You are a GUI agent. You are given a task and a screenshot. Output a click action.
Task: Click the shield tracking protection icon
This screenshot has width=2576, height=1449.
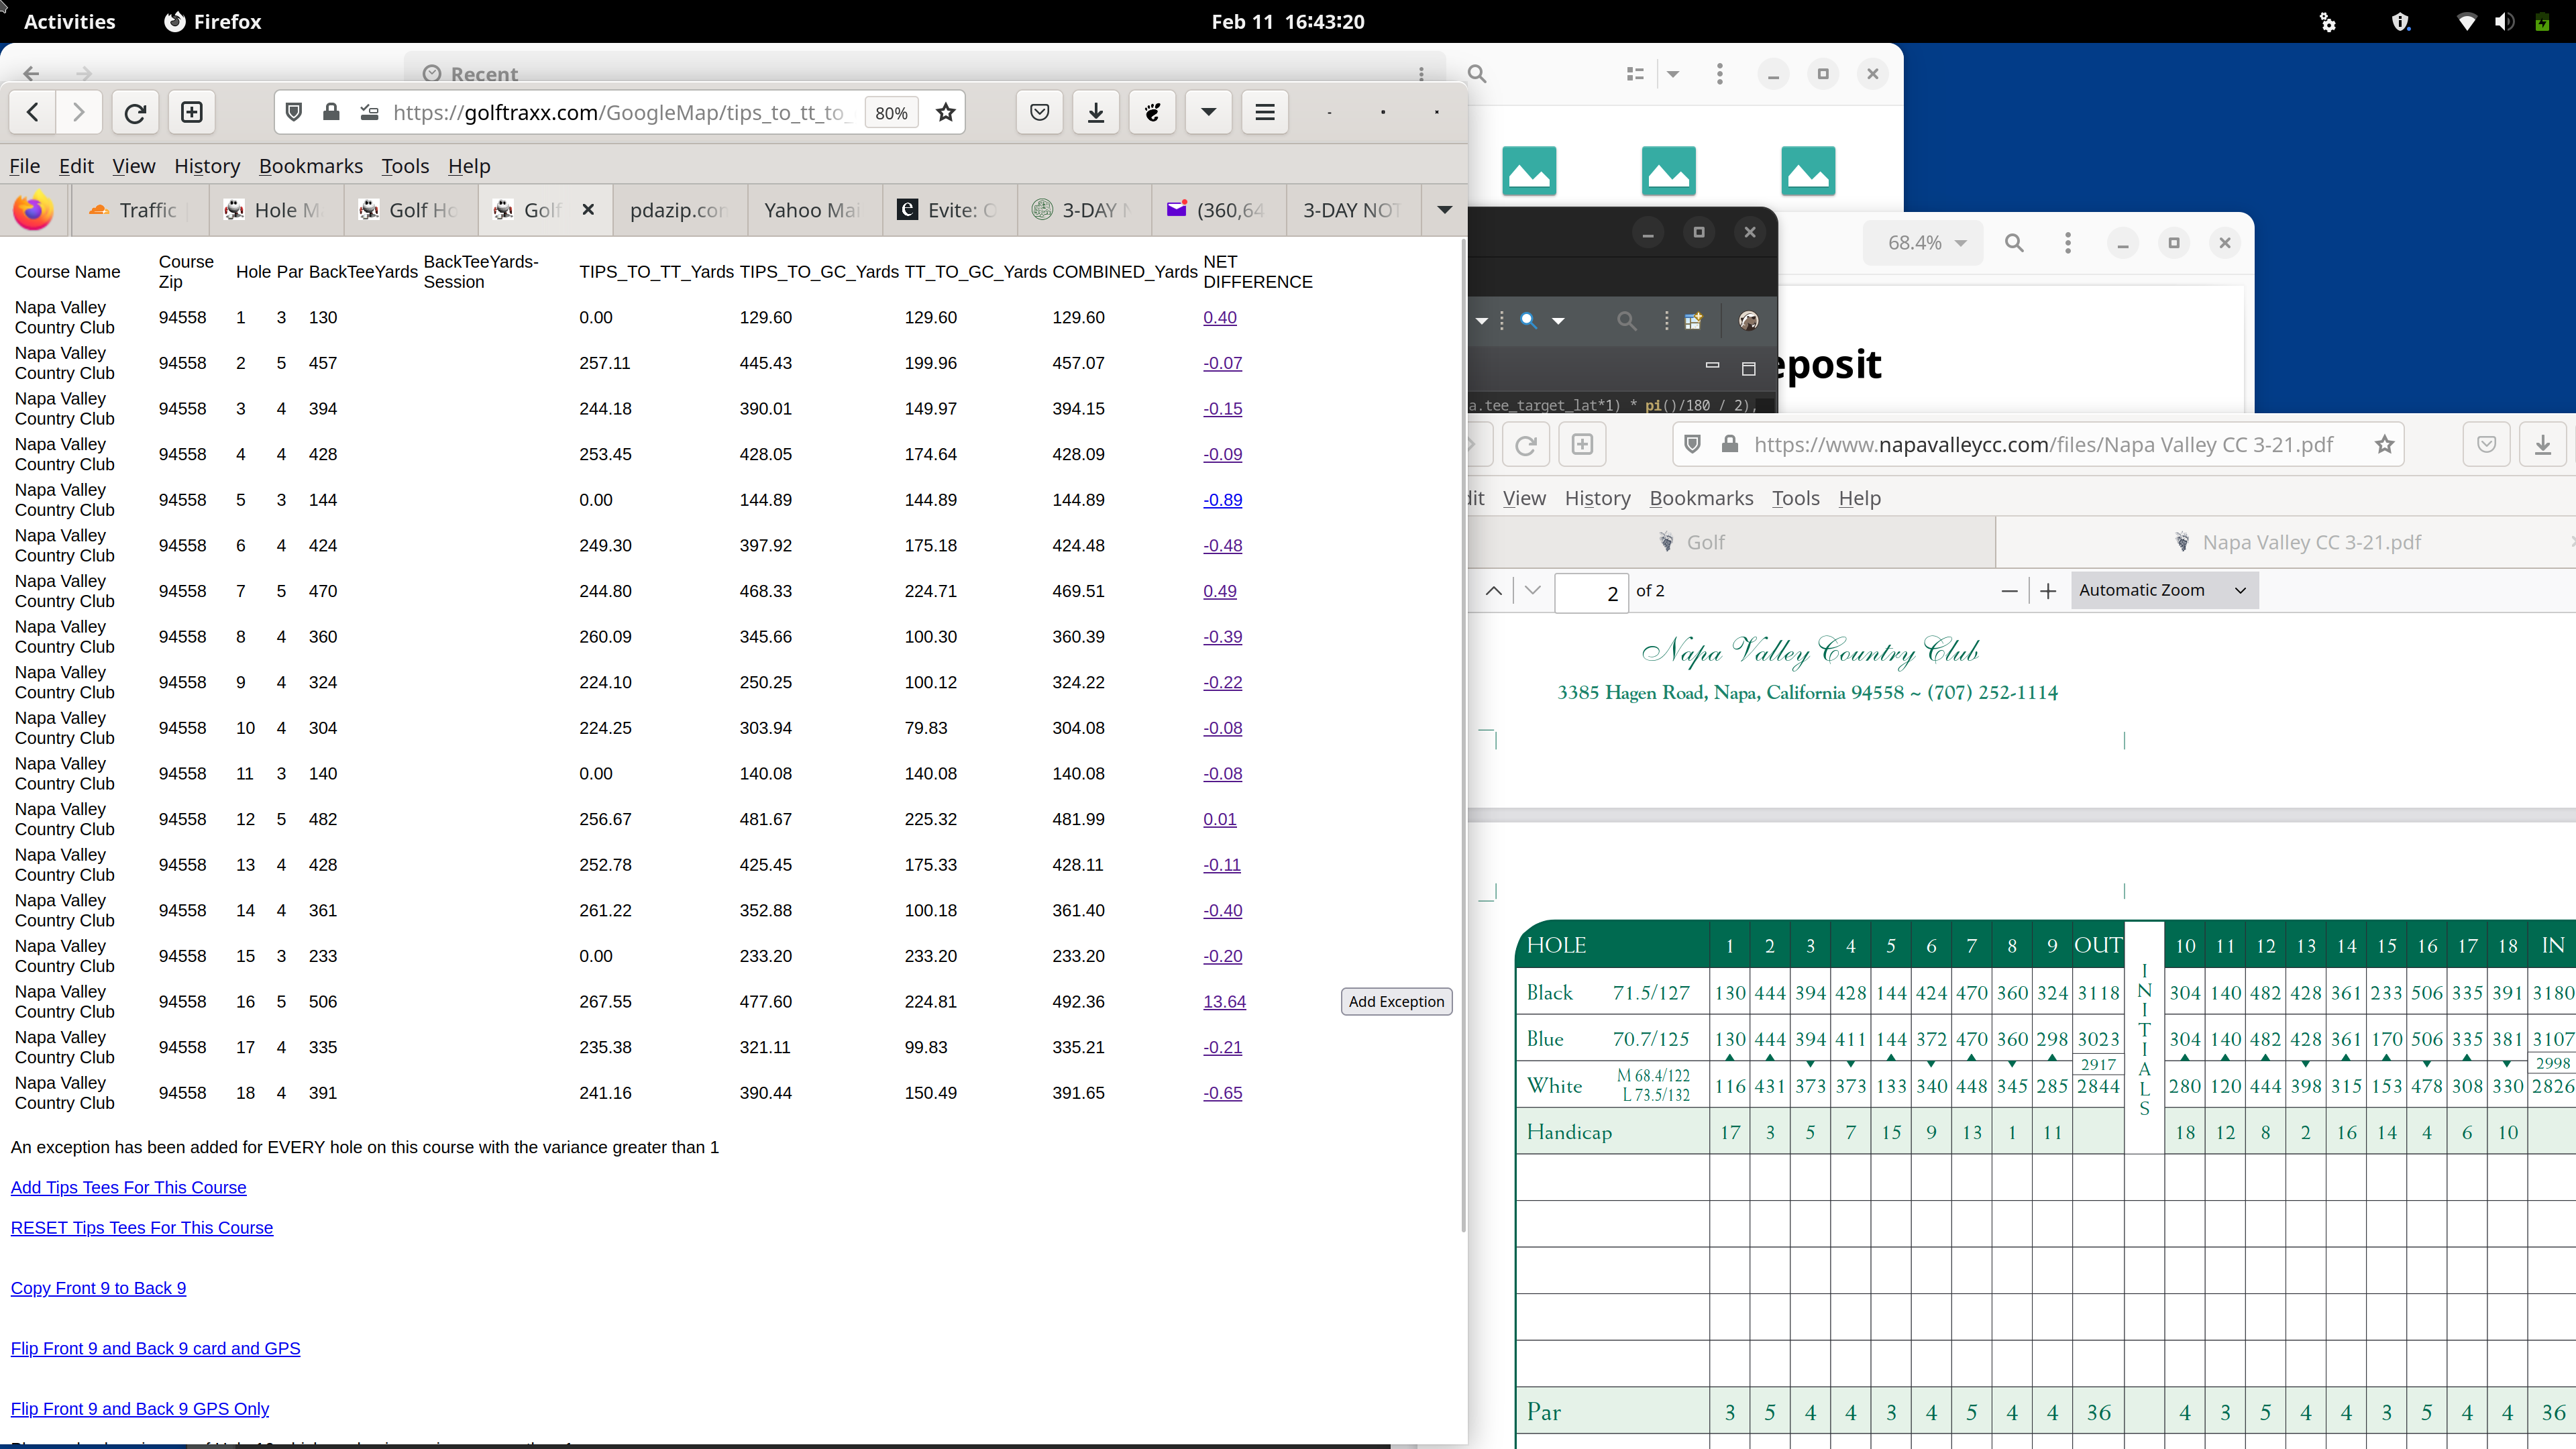(294, 112)
